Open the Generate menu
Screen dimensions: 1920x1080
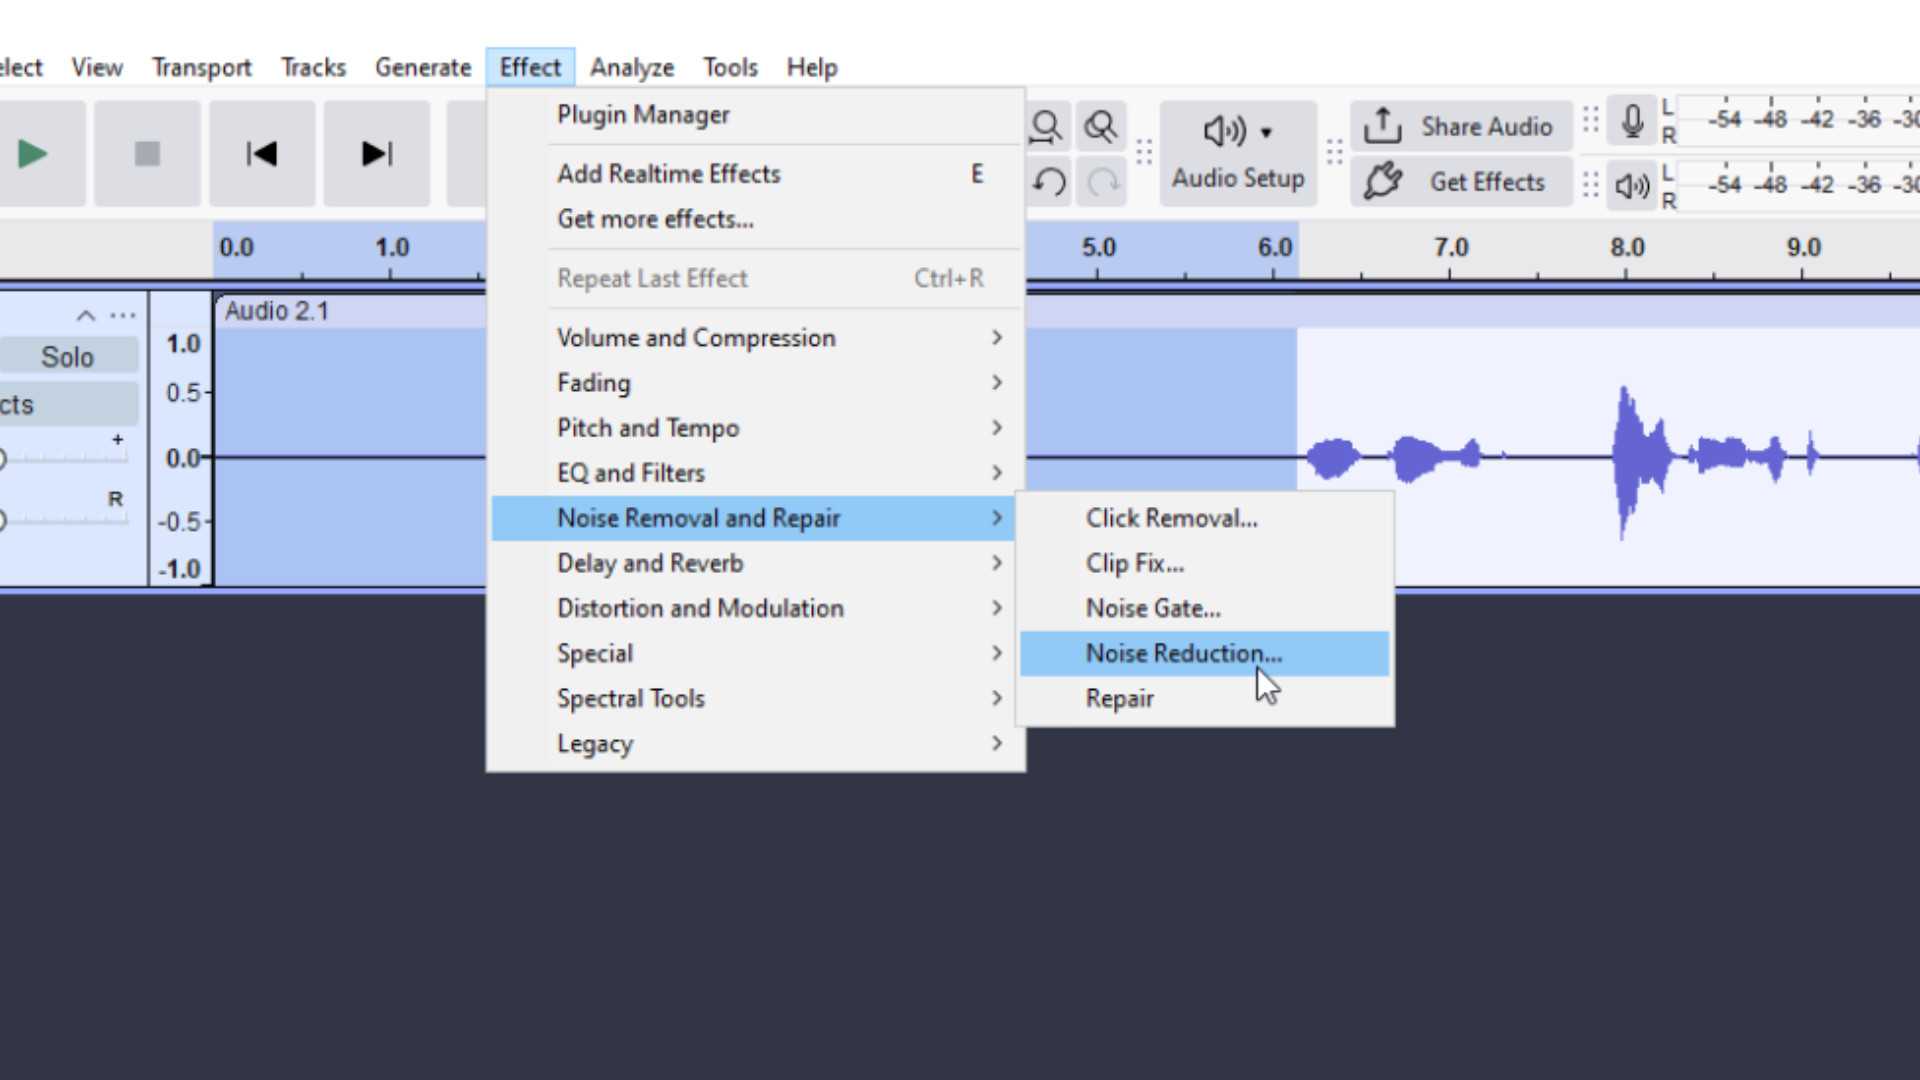[423, 67]
